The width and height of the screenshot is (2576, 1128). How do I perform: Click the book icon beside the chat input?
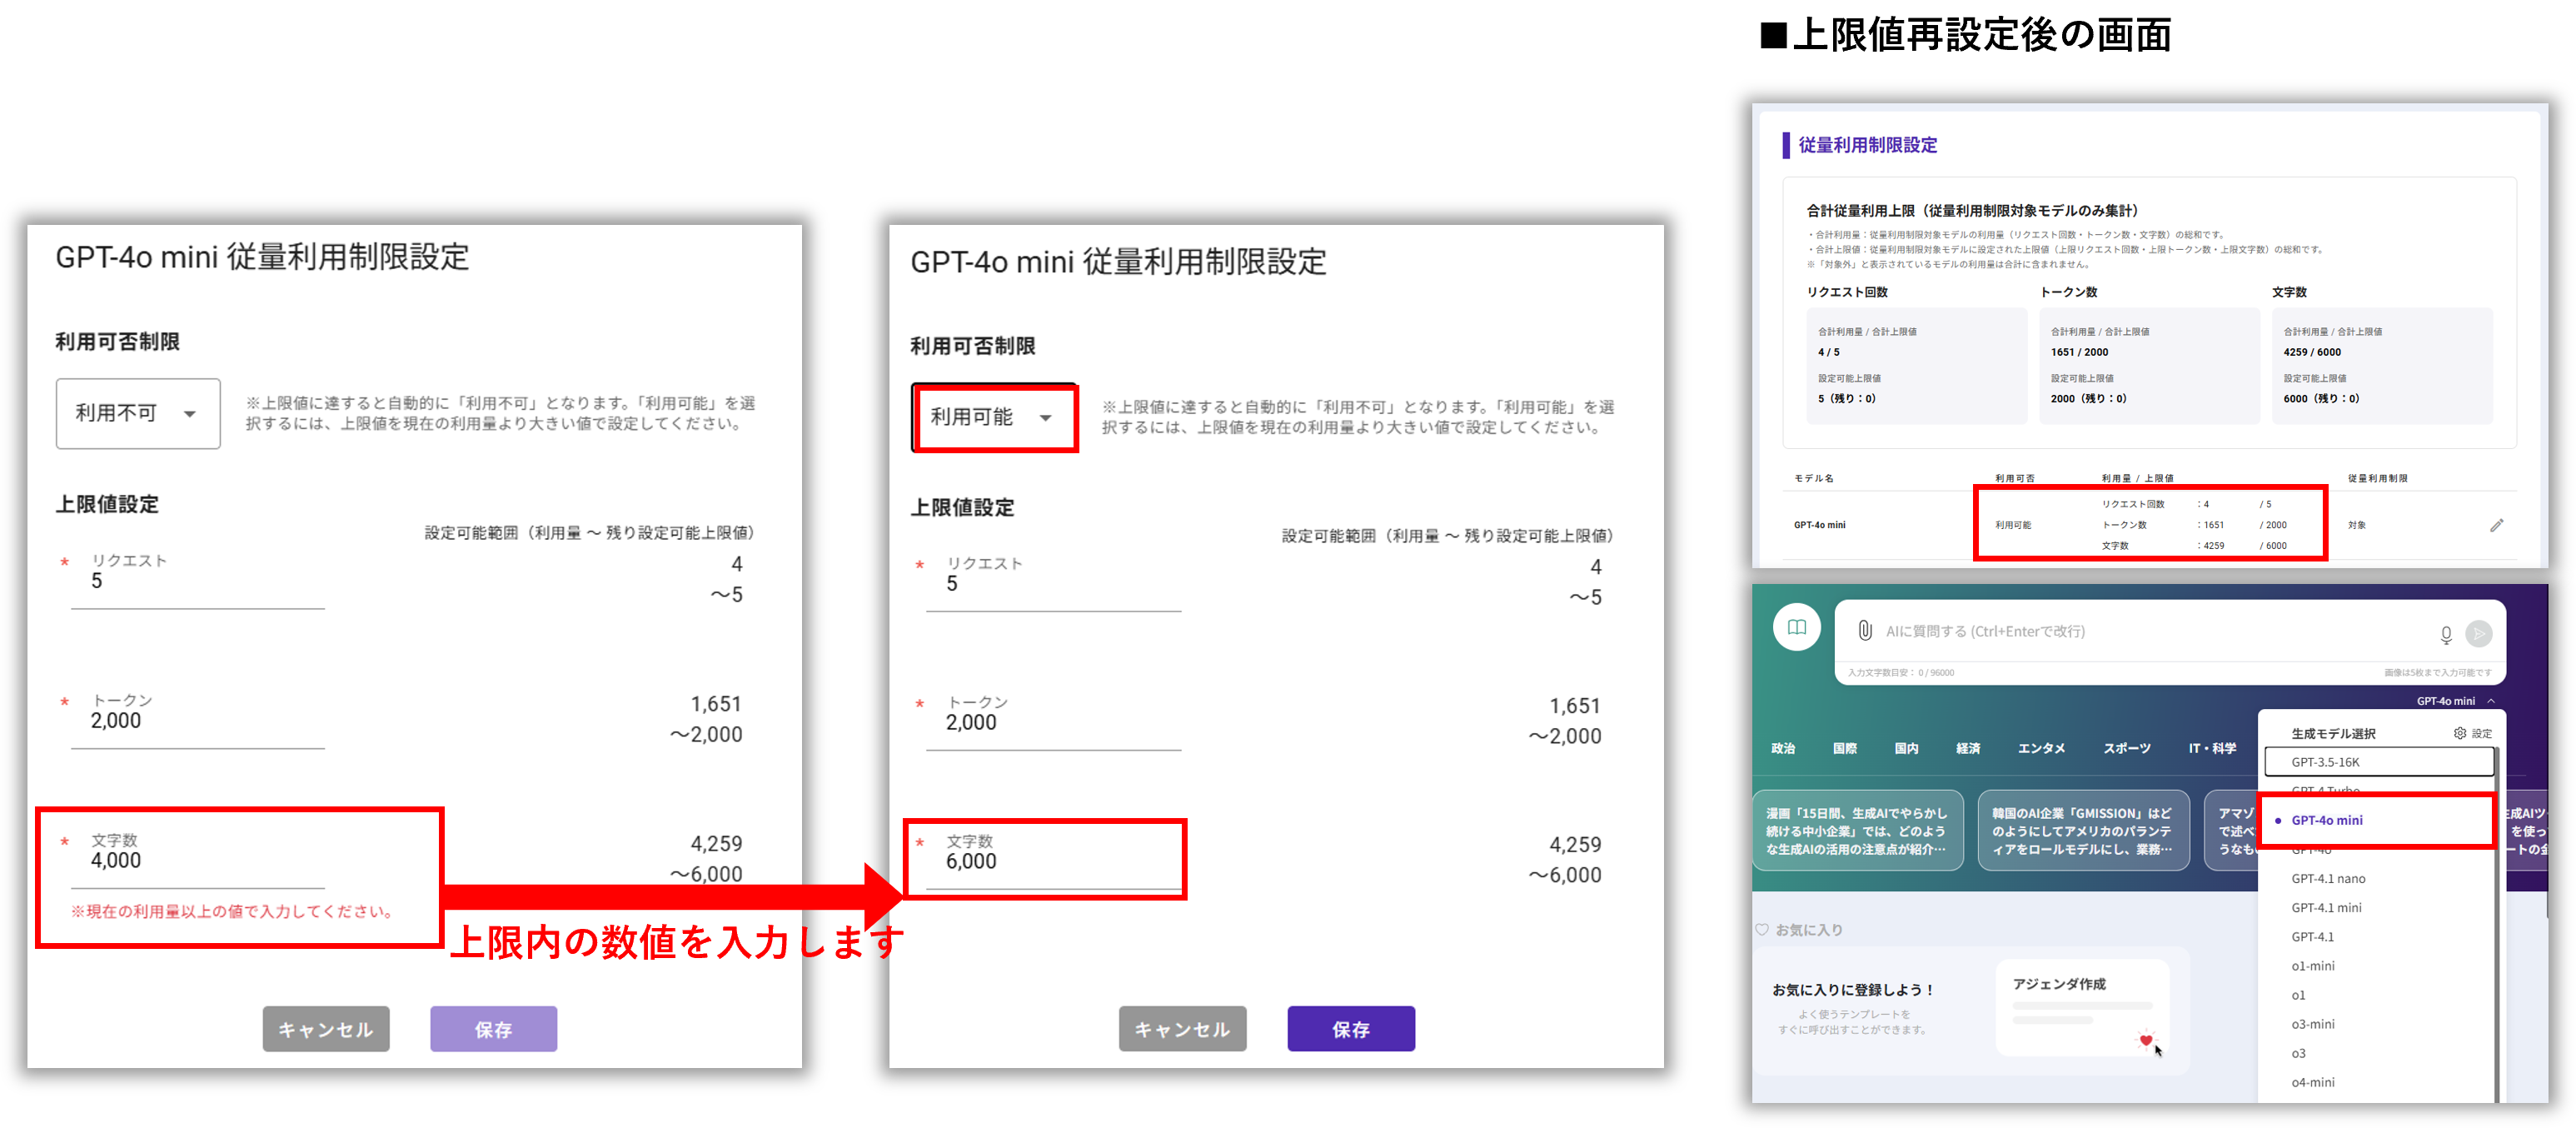[x=1796, y=628]
